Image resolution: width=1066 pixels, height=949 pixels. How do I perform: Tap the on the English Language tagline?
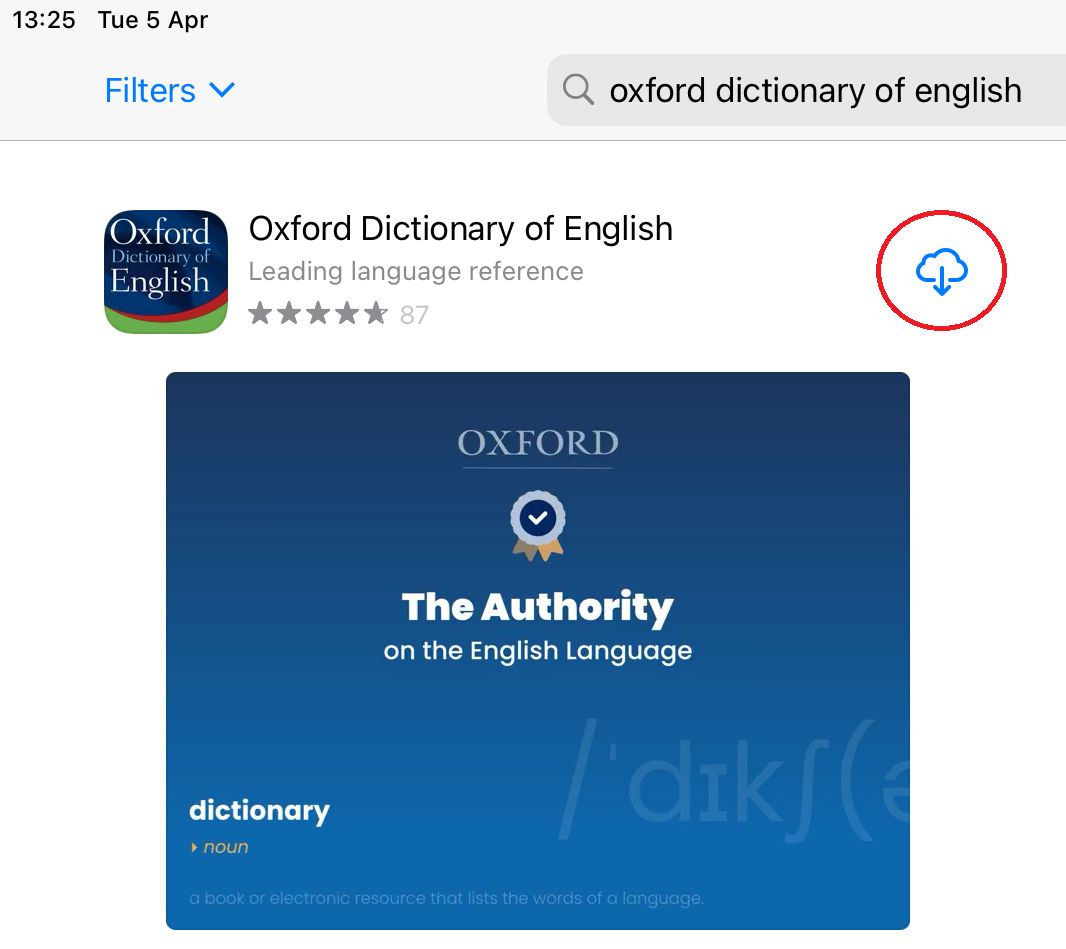(538, 651)
